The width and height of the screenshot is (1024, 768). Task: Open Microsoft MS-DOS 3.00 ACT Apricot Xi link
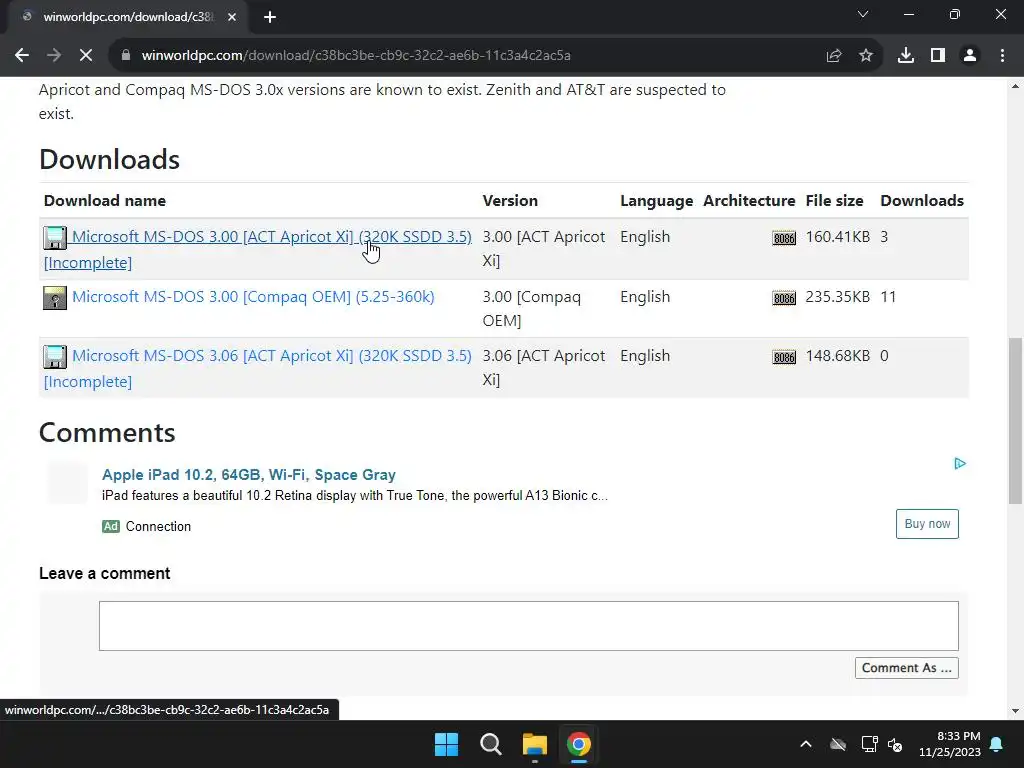point(272,236)
